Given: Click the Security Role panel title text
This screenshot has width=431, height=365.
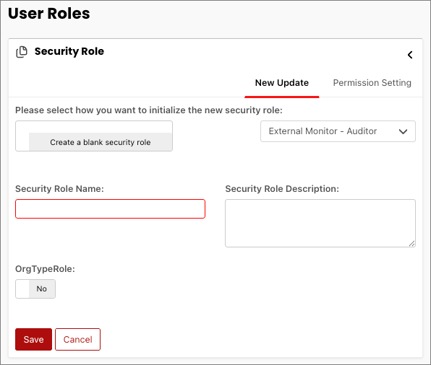Looking at the screenshot, I should point(69,51).
